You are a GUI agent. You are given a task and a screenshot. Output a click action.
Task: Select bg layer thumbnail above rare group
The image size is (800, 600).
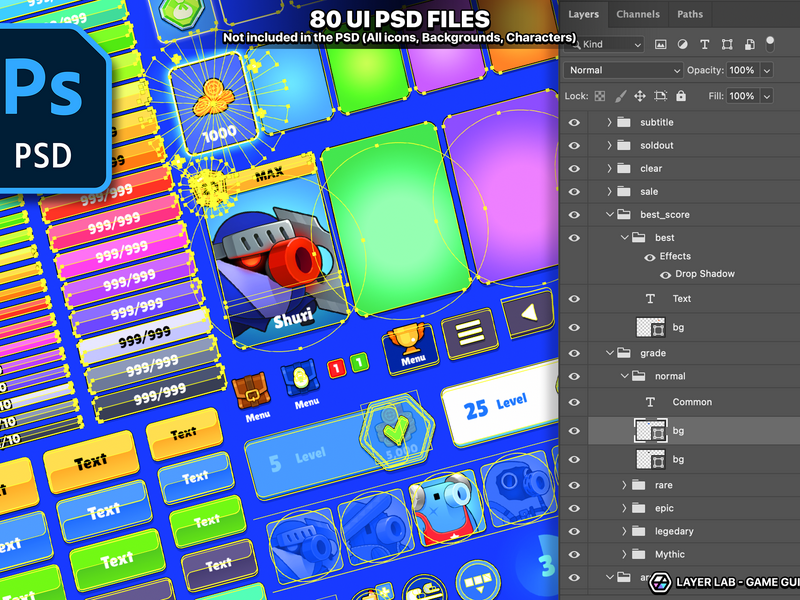click(651, 459)
